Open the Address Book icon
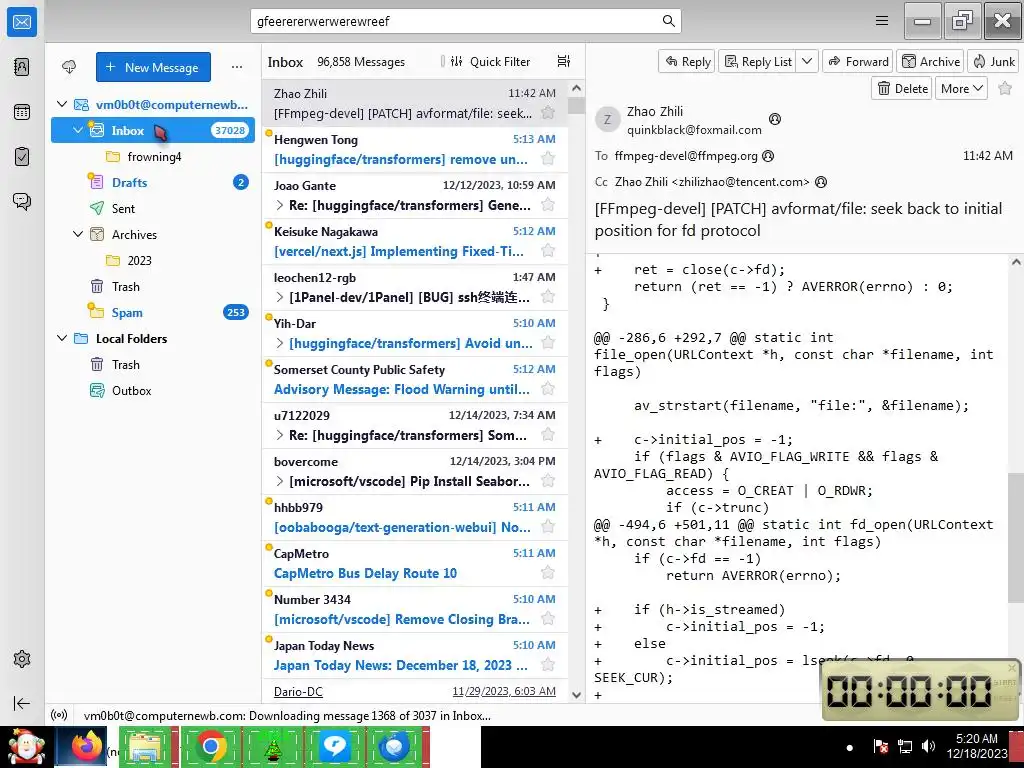1024x768 pixels. (x=22, y=67)
